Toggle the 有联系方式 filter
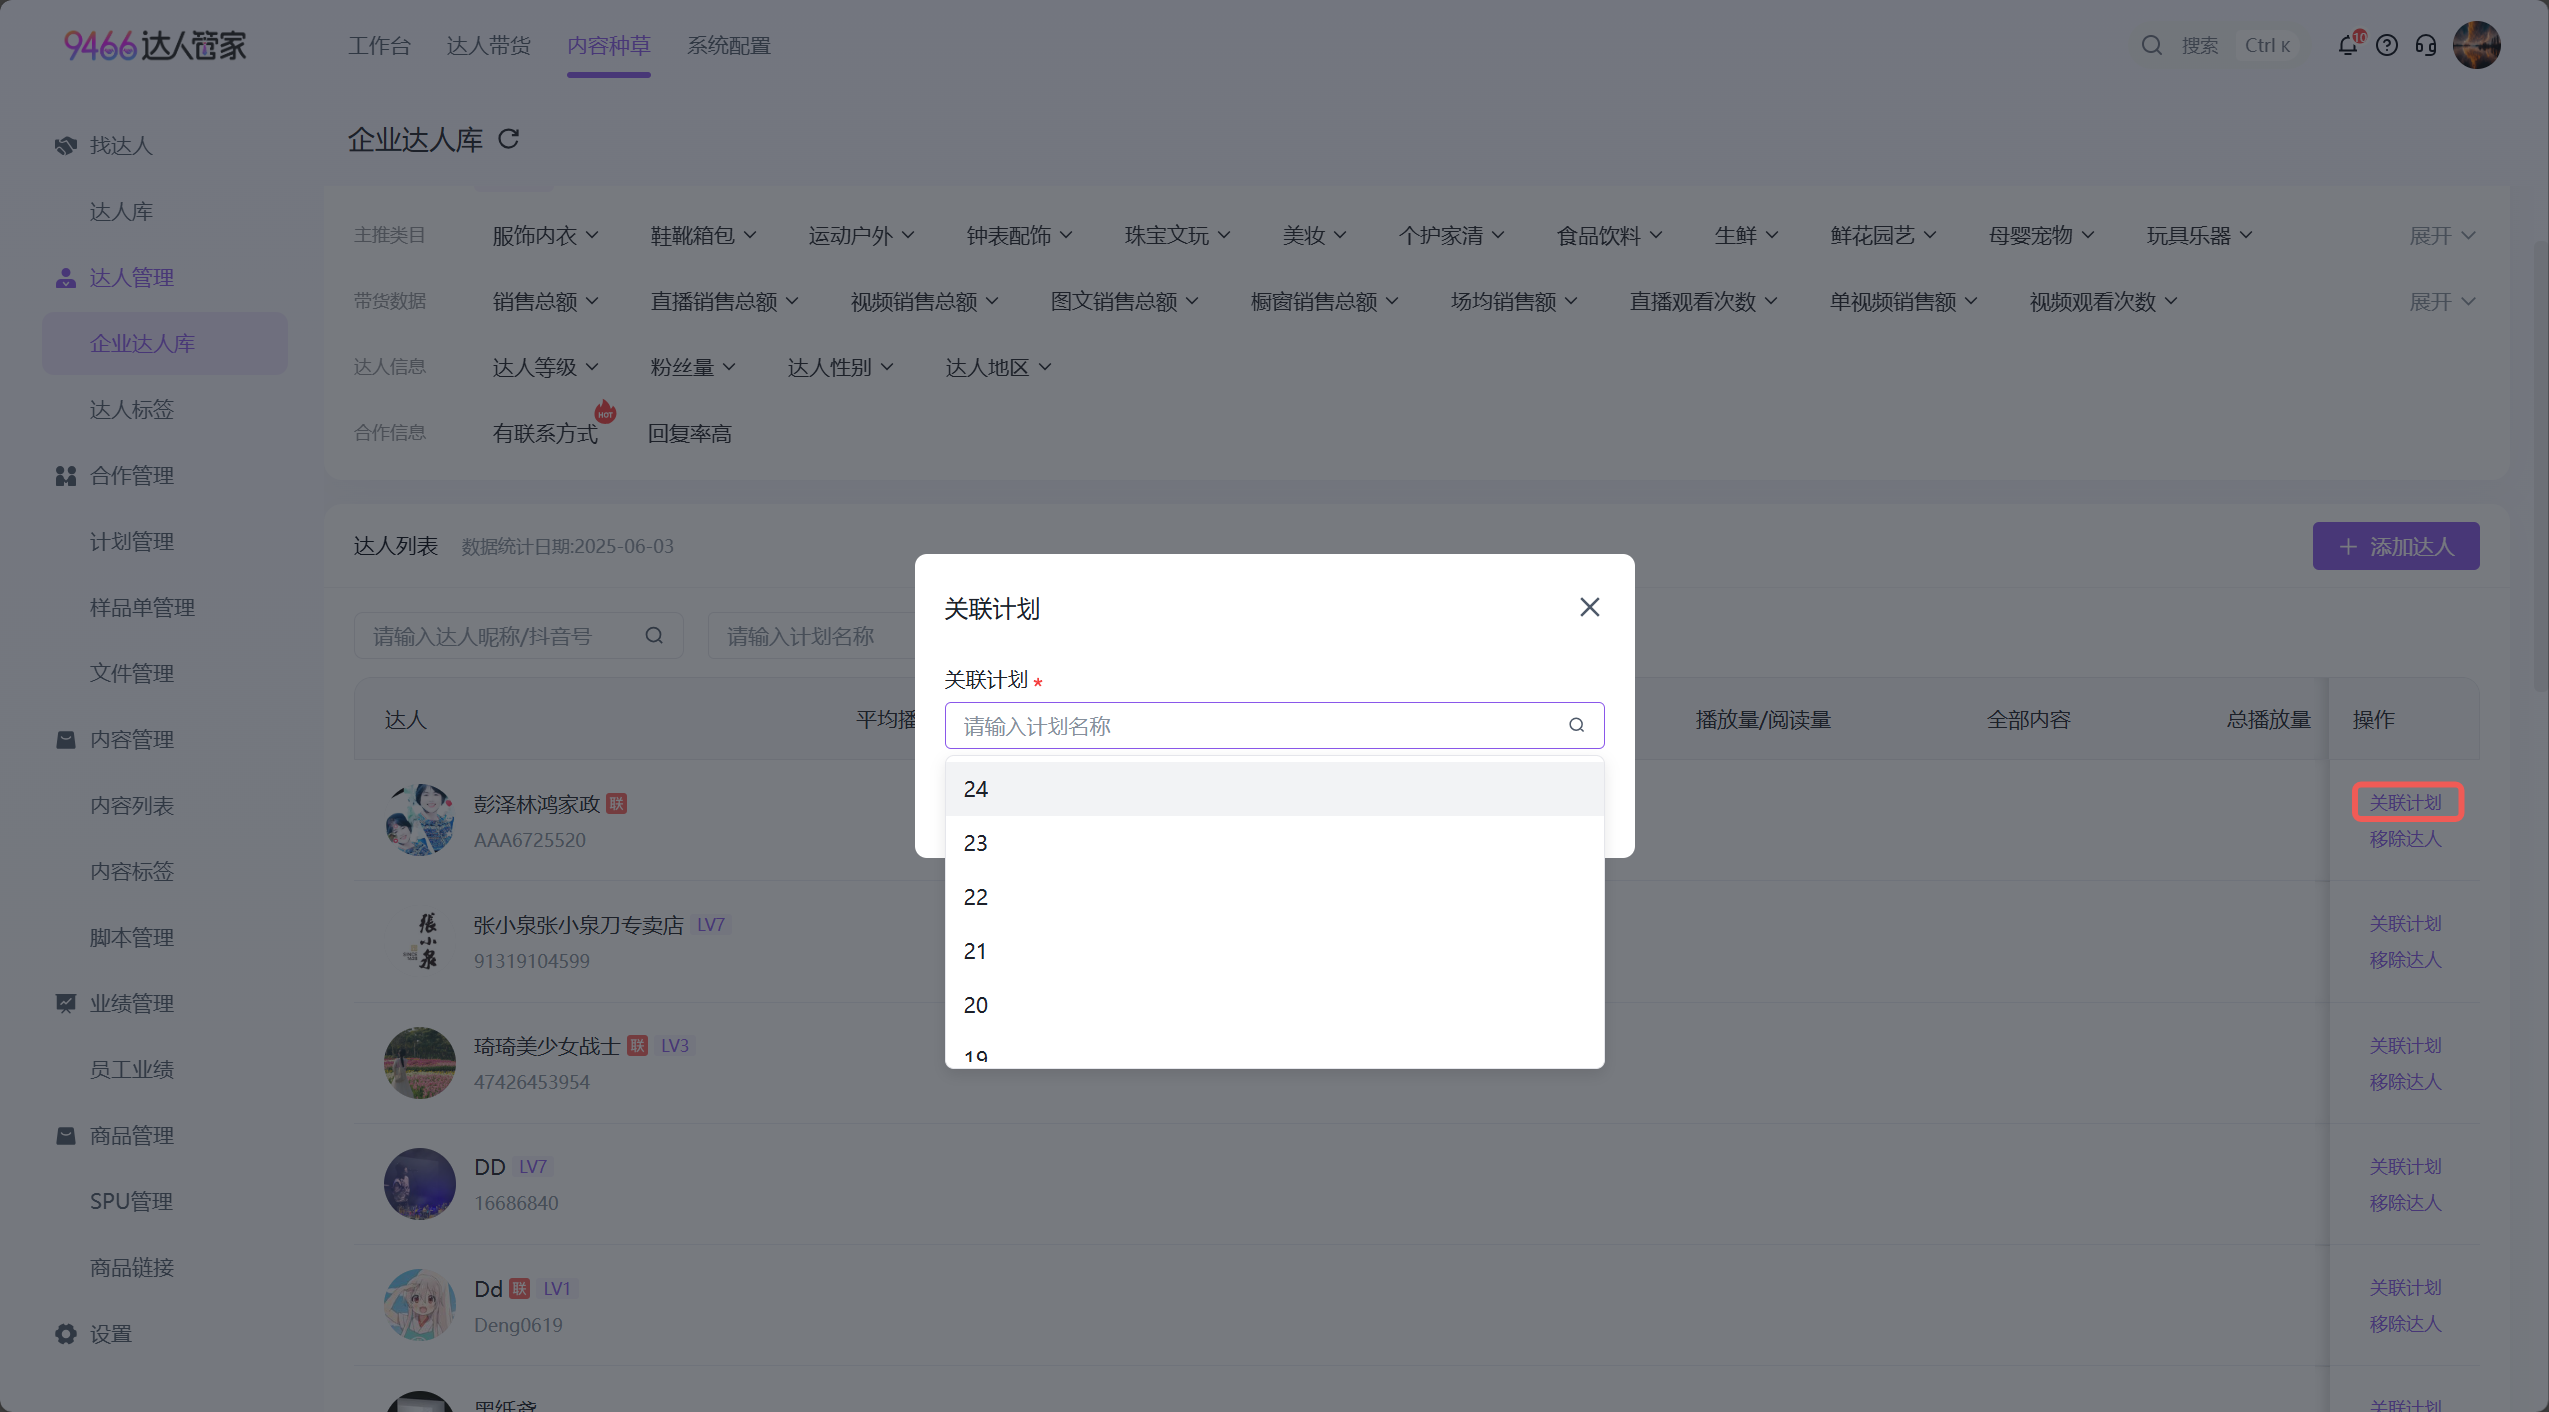The image size is (2549, 1412). point(545,434)
